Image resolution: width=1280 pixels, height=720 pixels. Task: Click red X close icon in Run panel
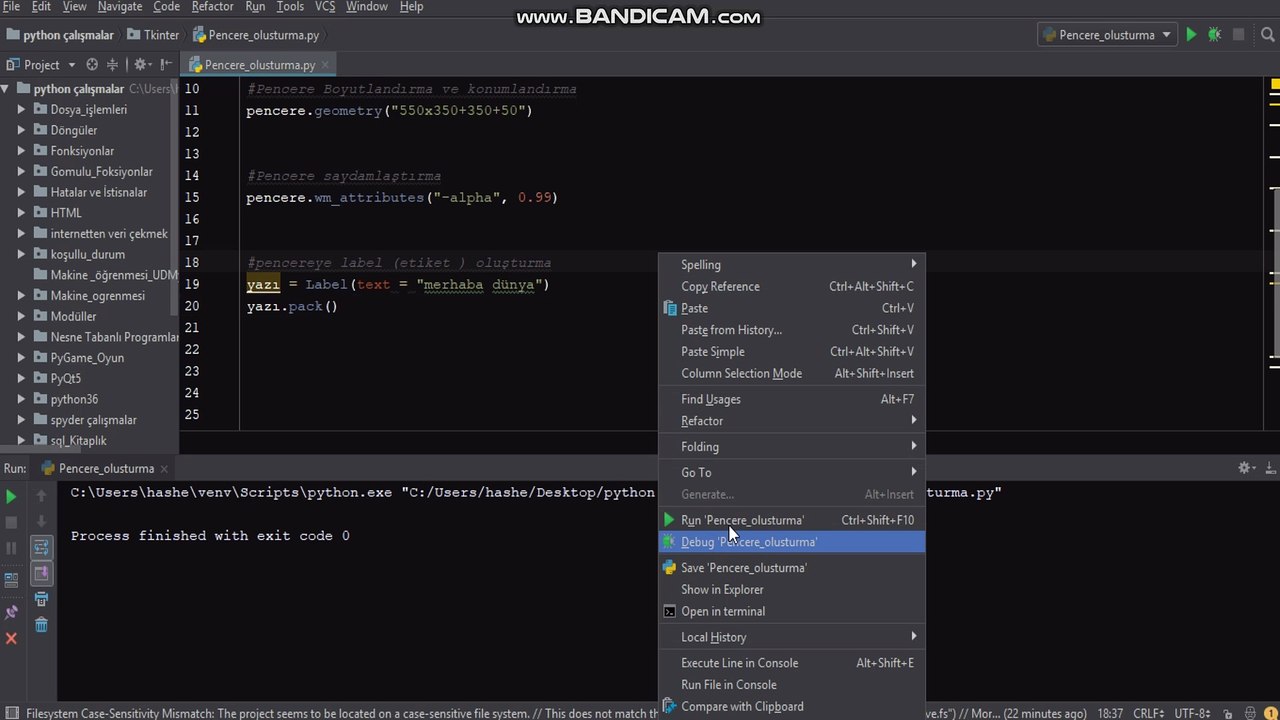[x=11, y=638]
